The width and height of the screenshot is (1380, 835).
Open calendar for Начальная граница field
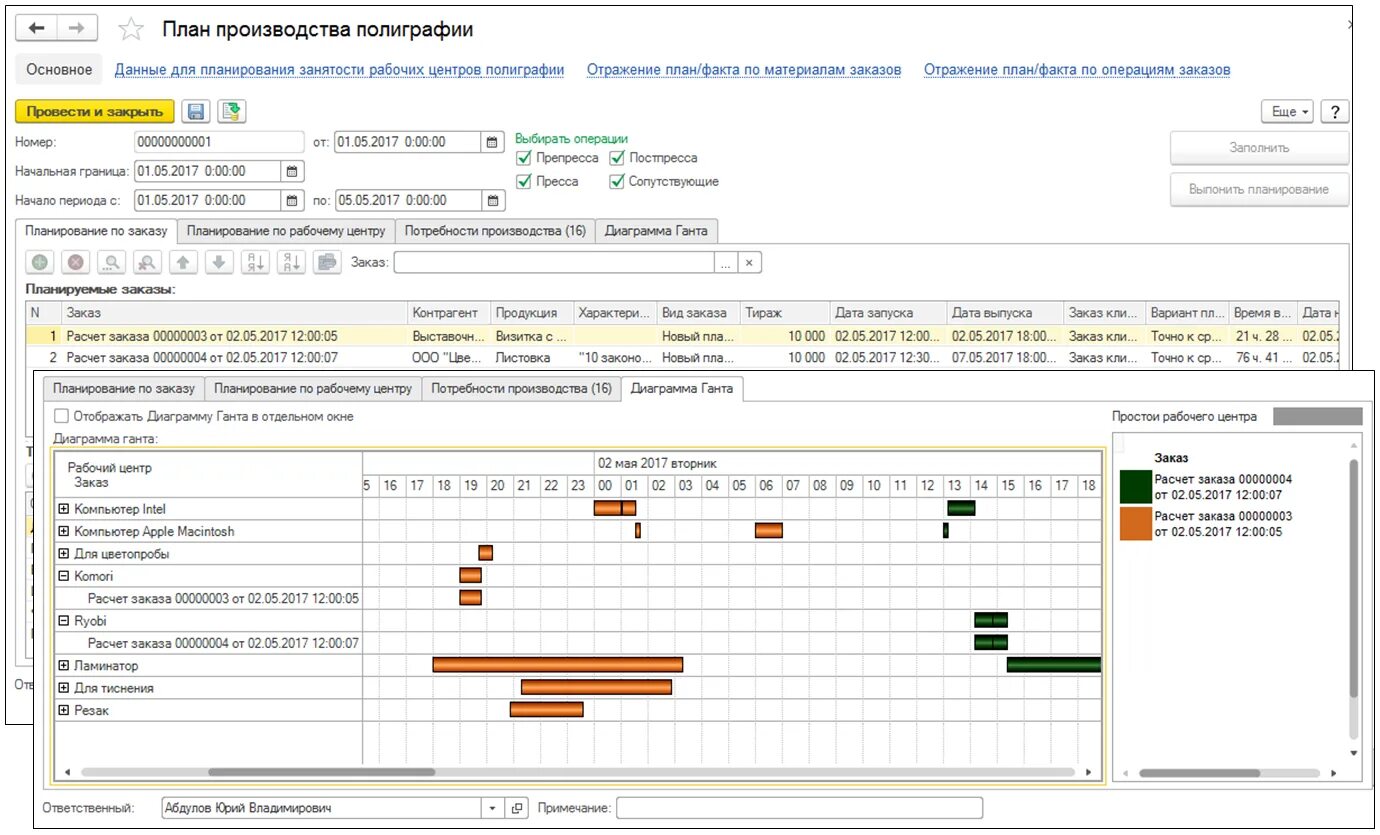pyautogui.click(x=291, y=171)
